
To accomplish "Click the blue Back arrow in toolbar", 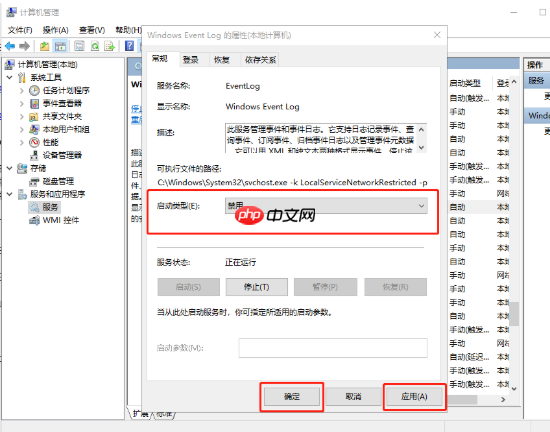I will pos(9,46).
